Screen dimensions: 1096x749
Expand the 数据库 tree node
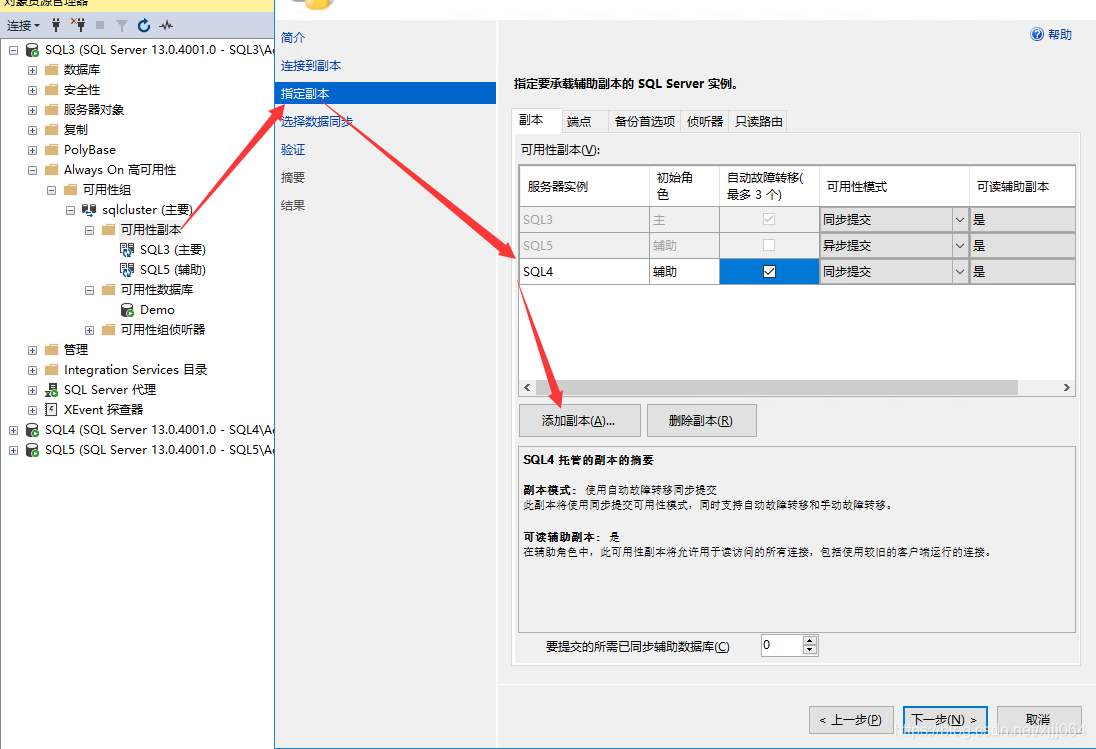pyautogui.click(x=32, y=70)
